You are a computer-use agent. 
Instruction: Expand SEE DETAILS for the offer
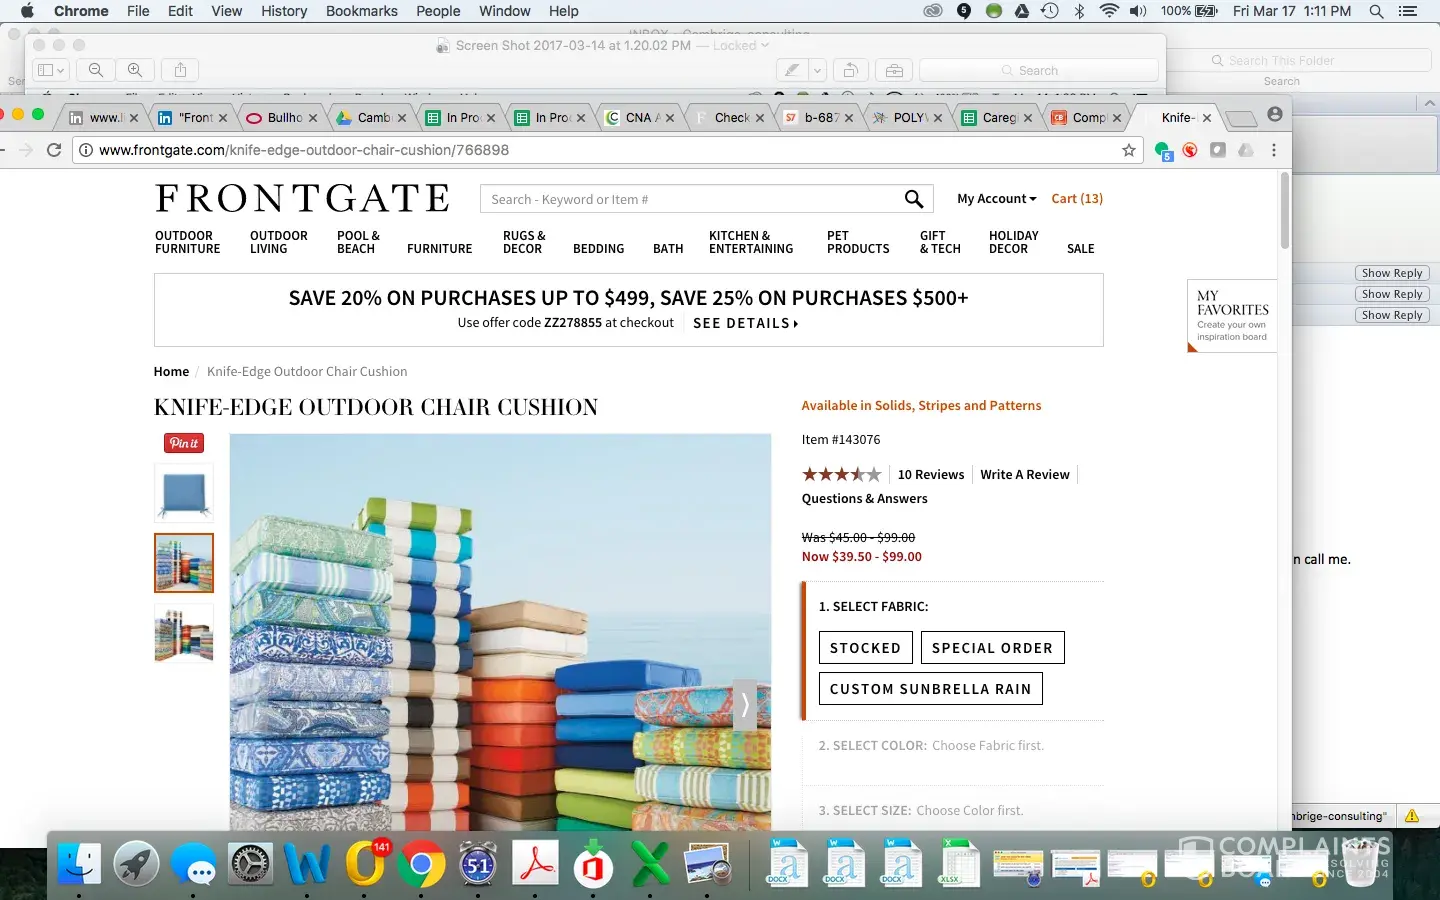(x=746, y=323)
